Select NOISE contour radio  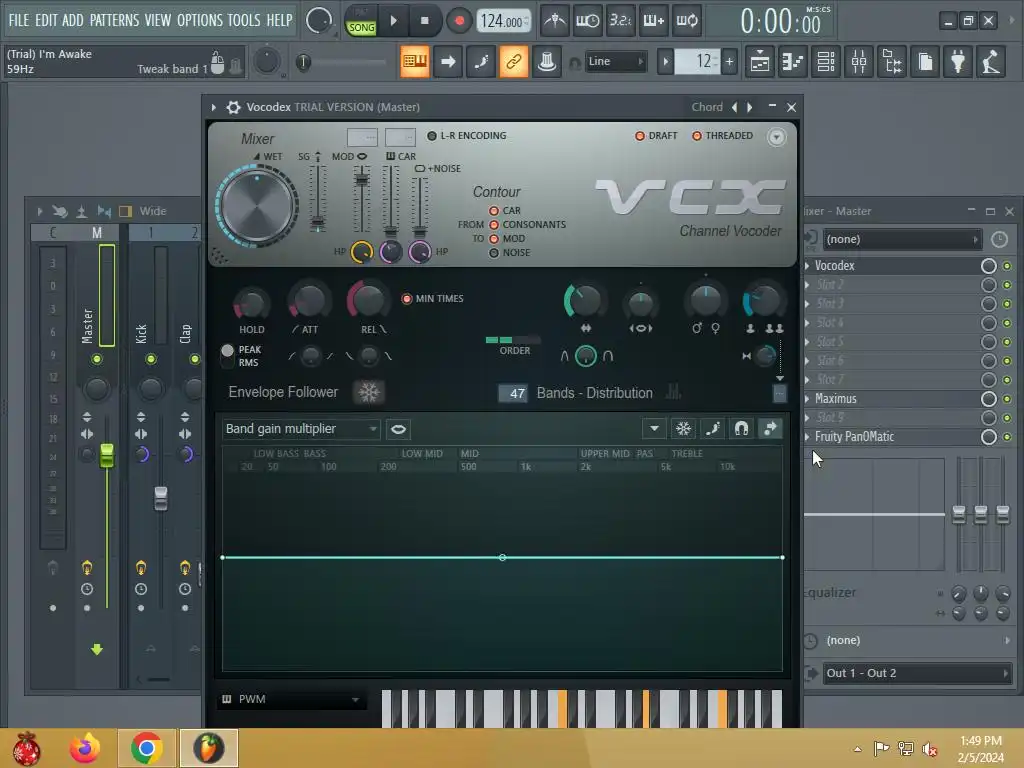coord(494,253)
